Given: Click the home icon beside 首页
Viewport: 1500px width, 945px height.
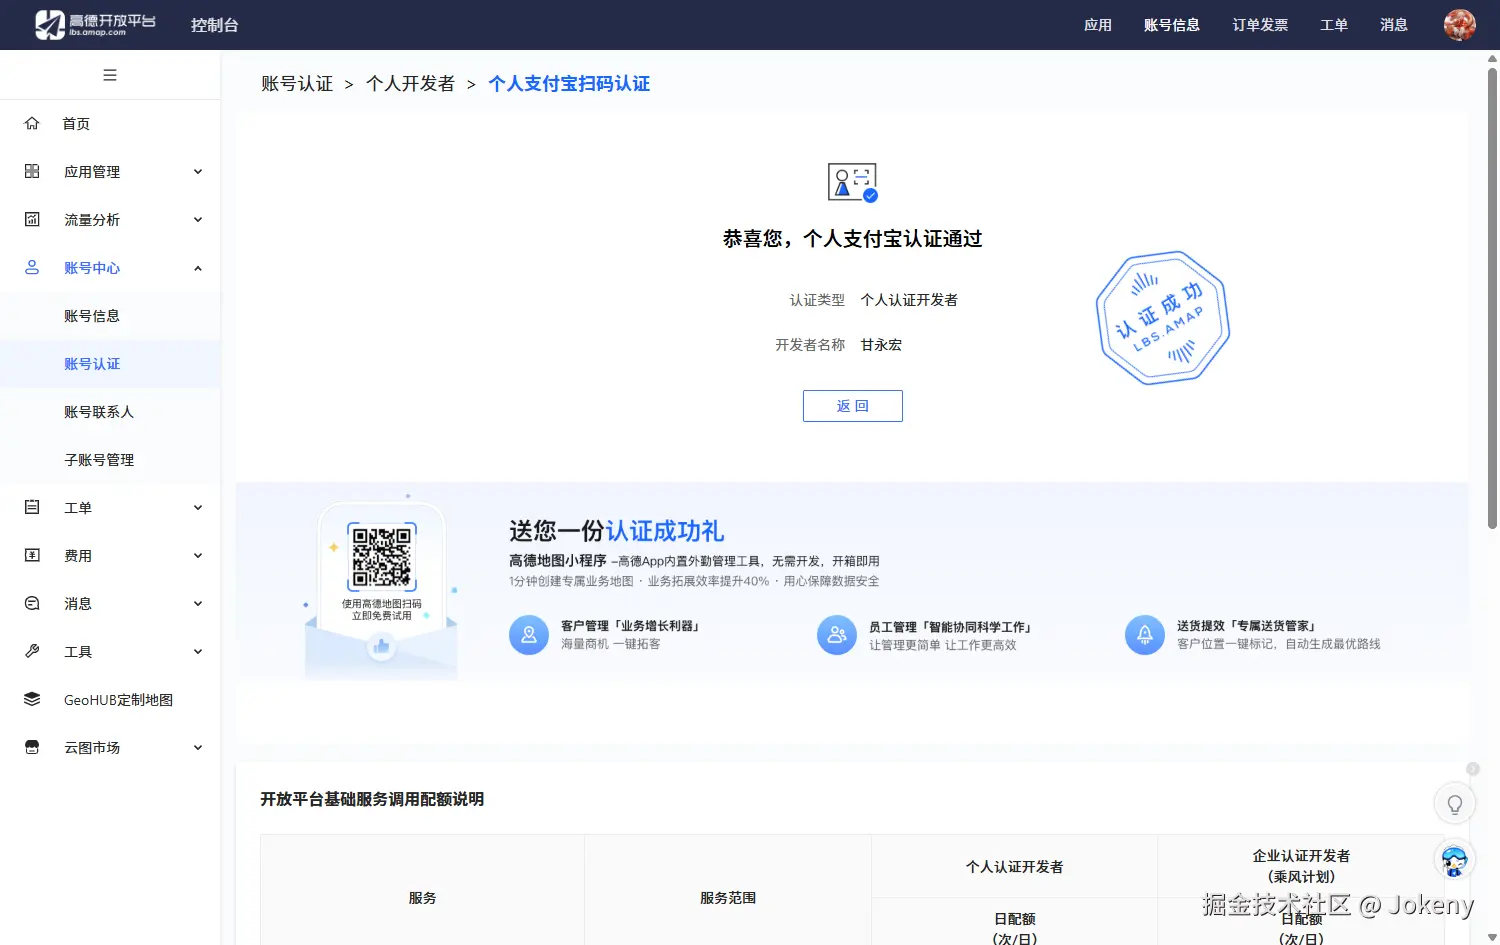Looking at the screenshot, I should (32, 123).
